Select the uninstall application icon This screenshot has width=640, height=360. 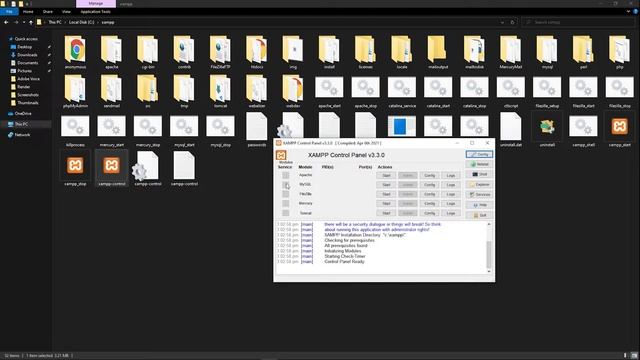click(547, 130)
